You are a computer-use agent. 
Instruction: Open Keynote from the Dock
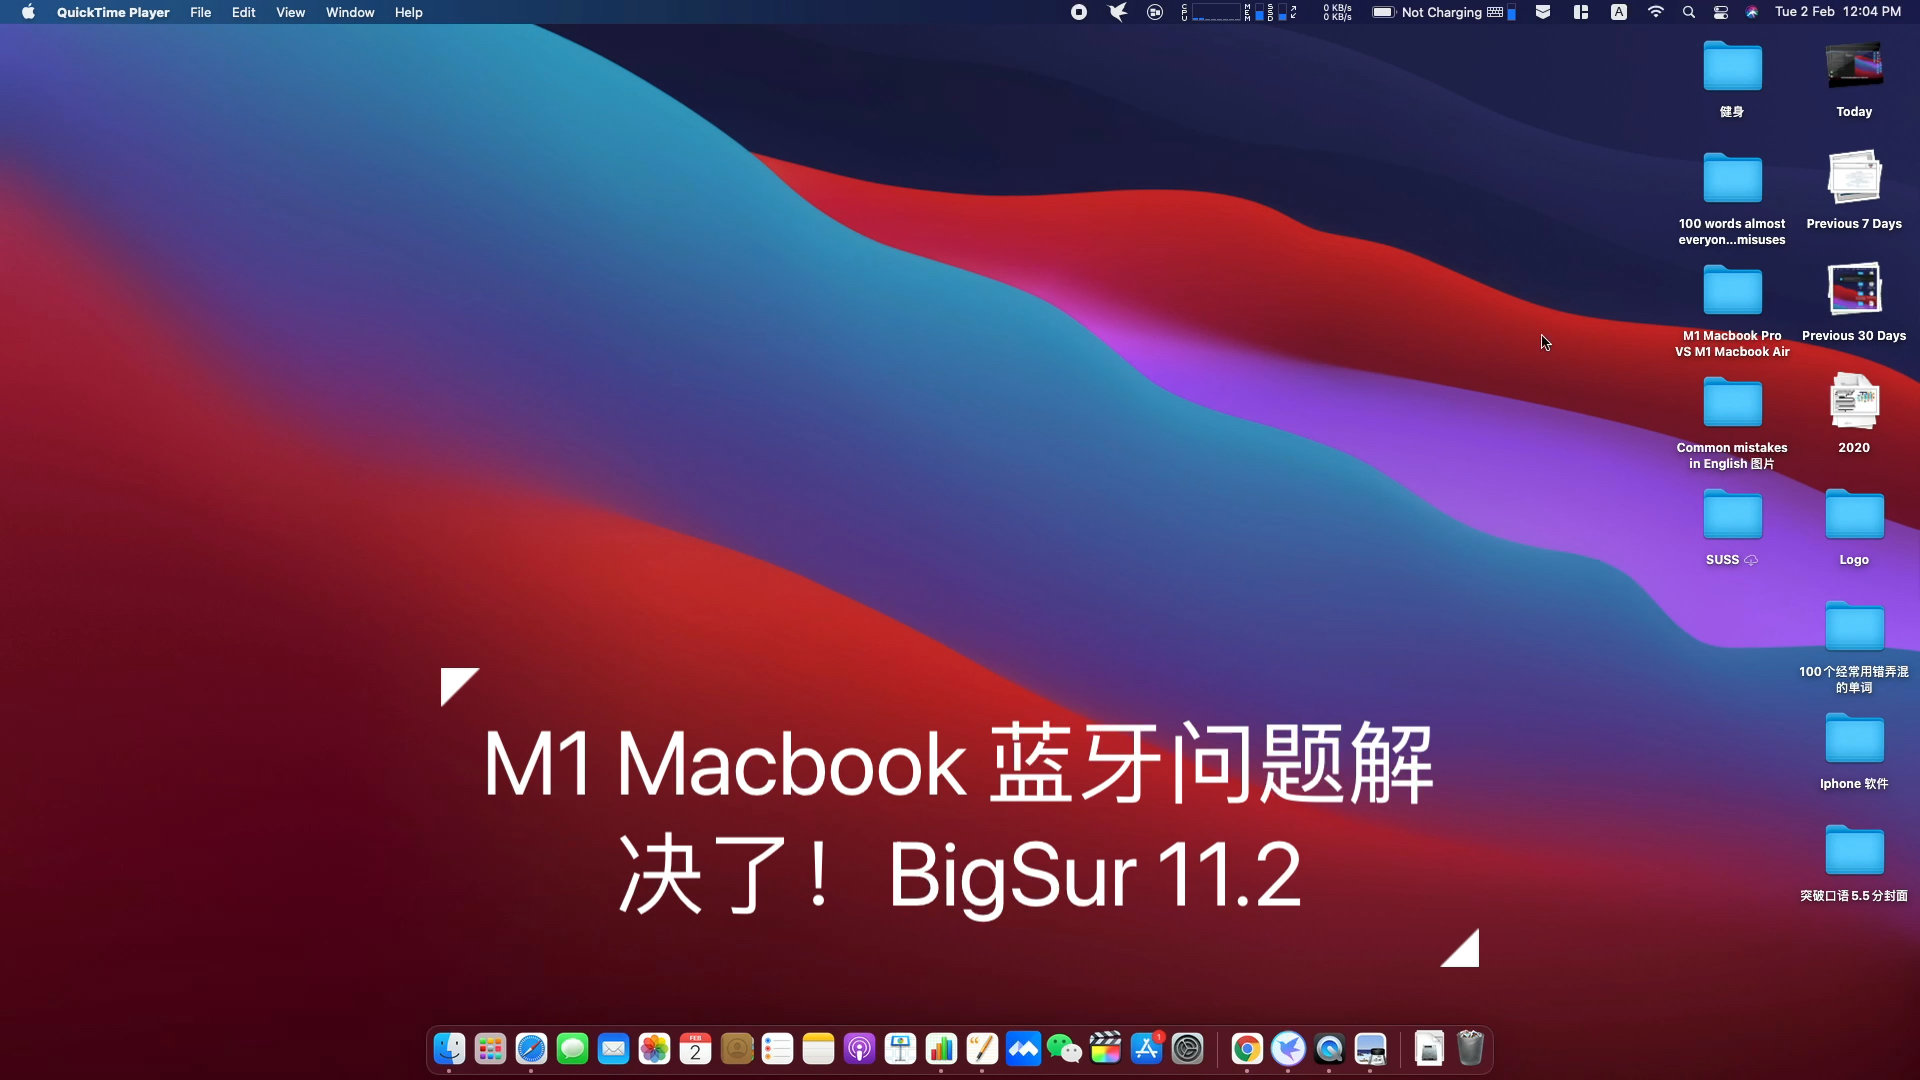click(900, 1049)
